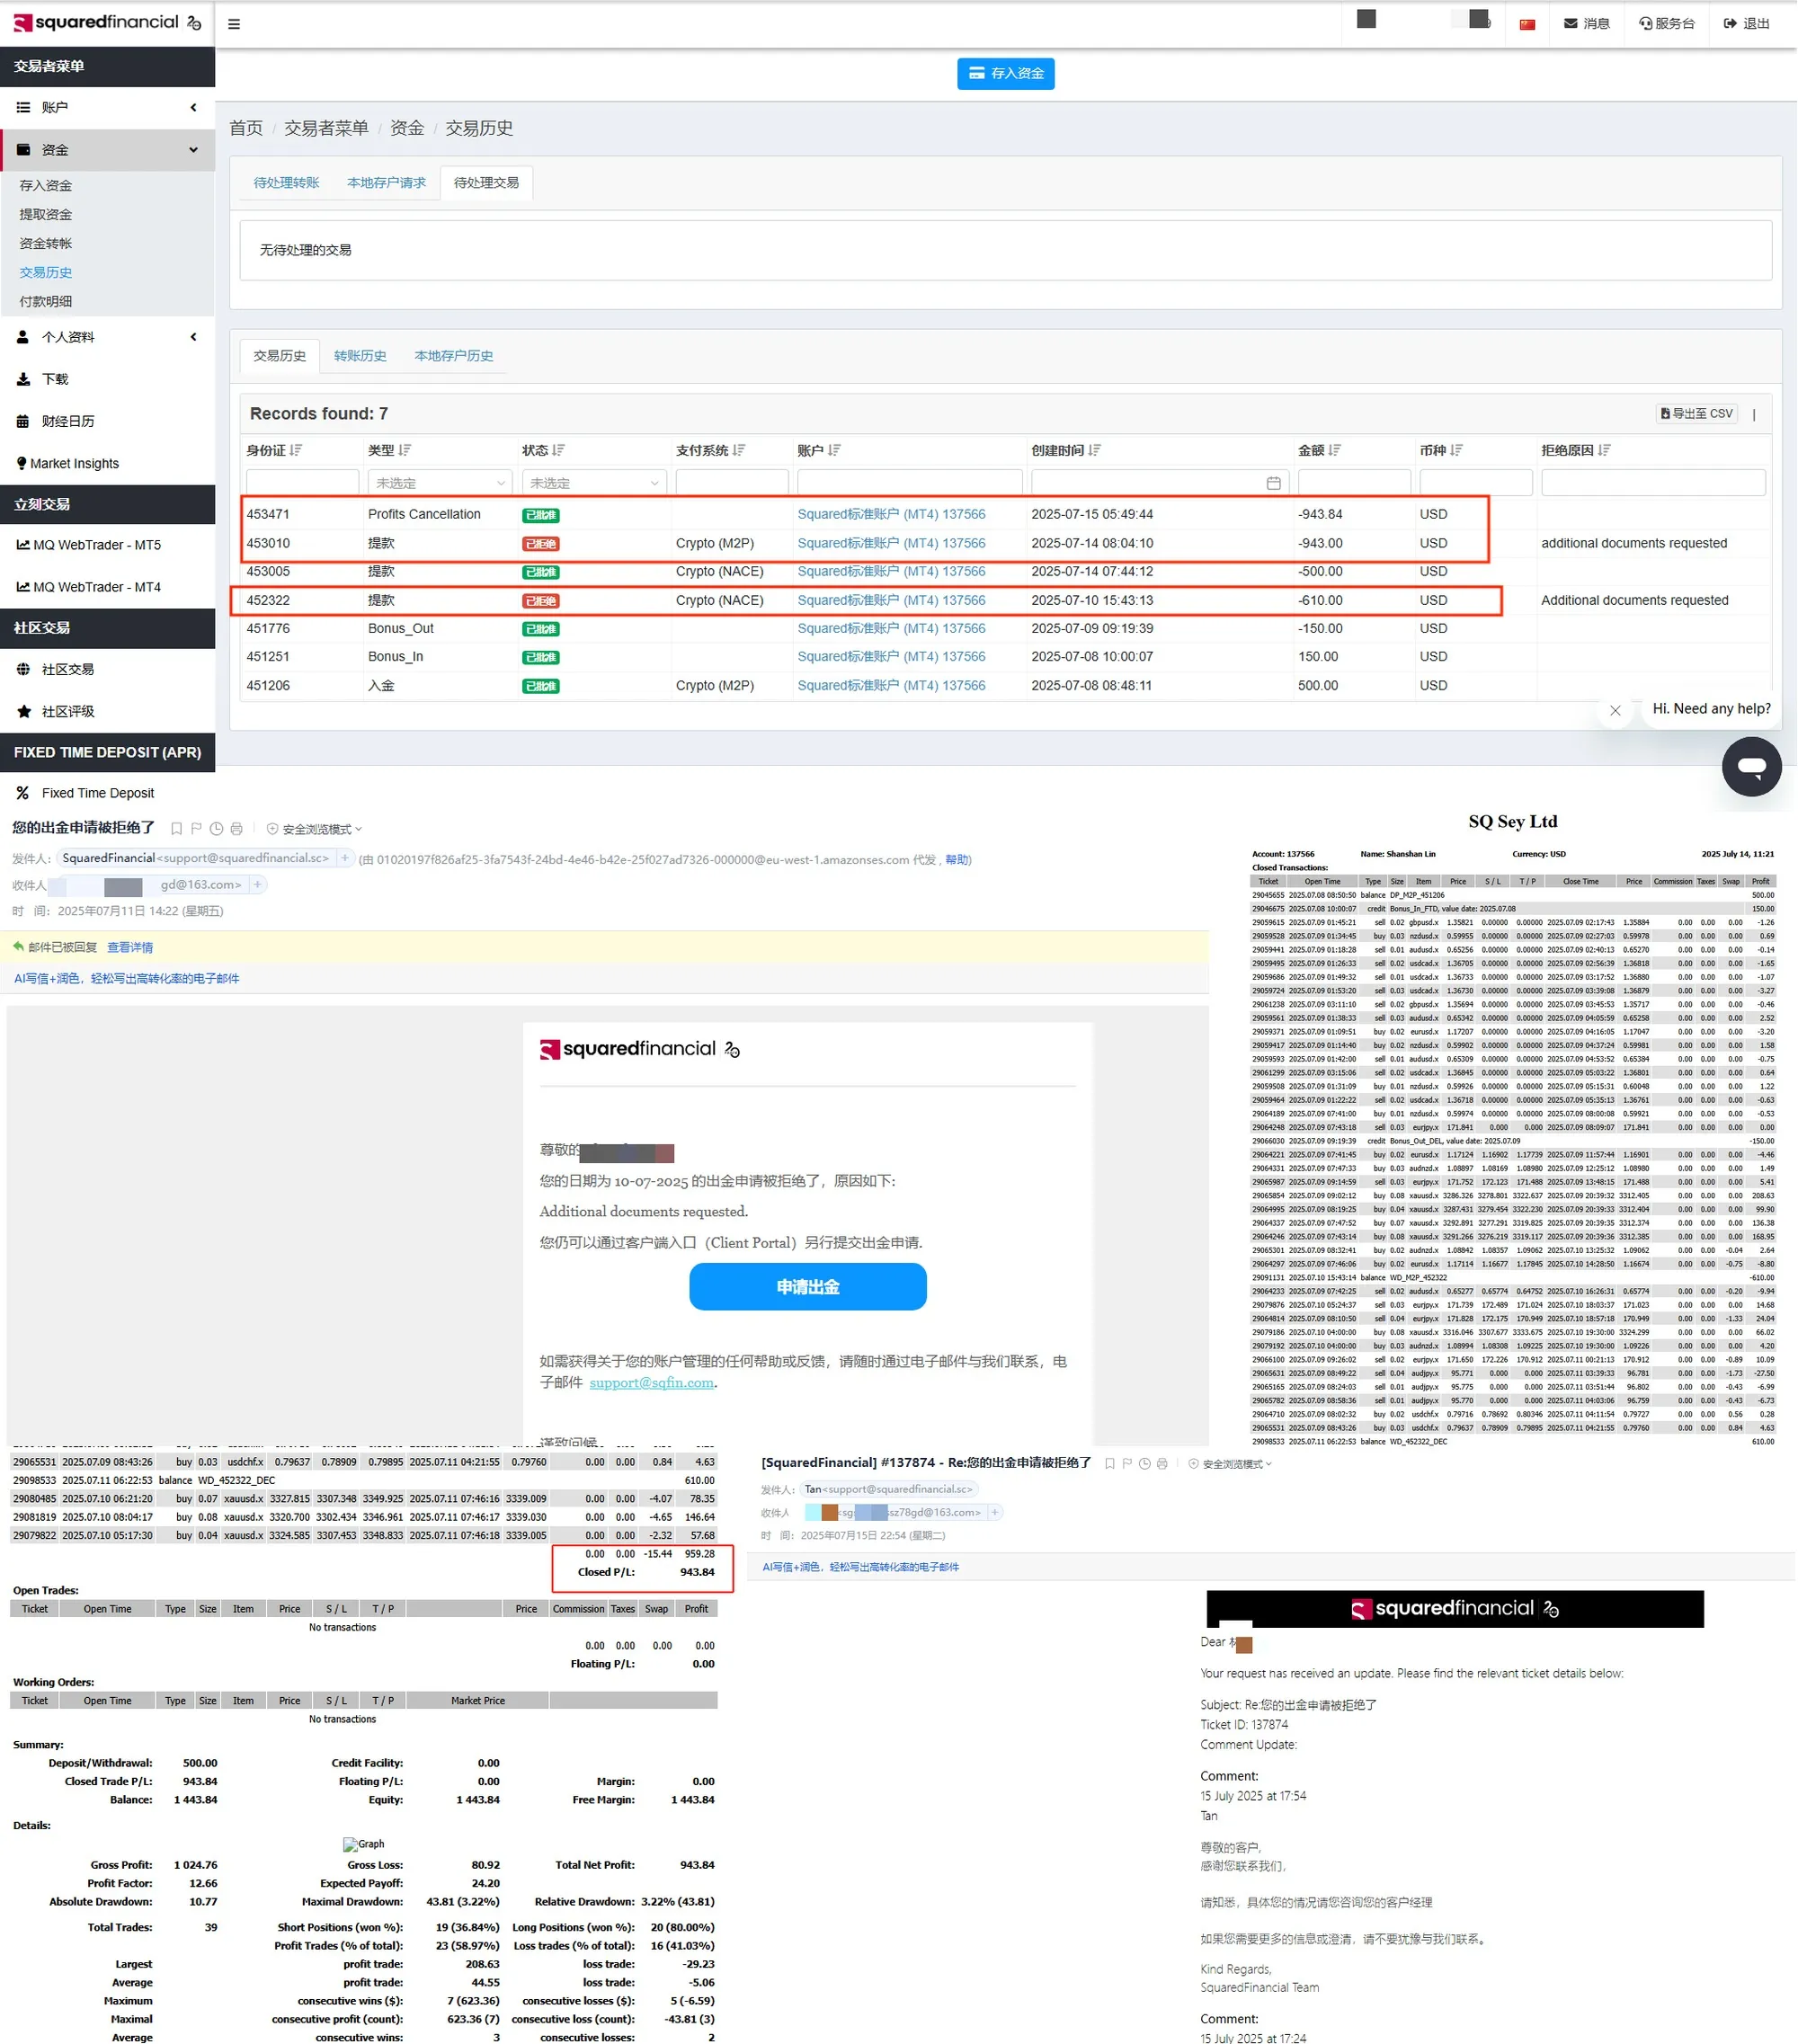1798x2044 pixels.
Task: Click 查看详情 link in email banner
Action: tap(130, 948)
